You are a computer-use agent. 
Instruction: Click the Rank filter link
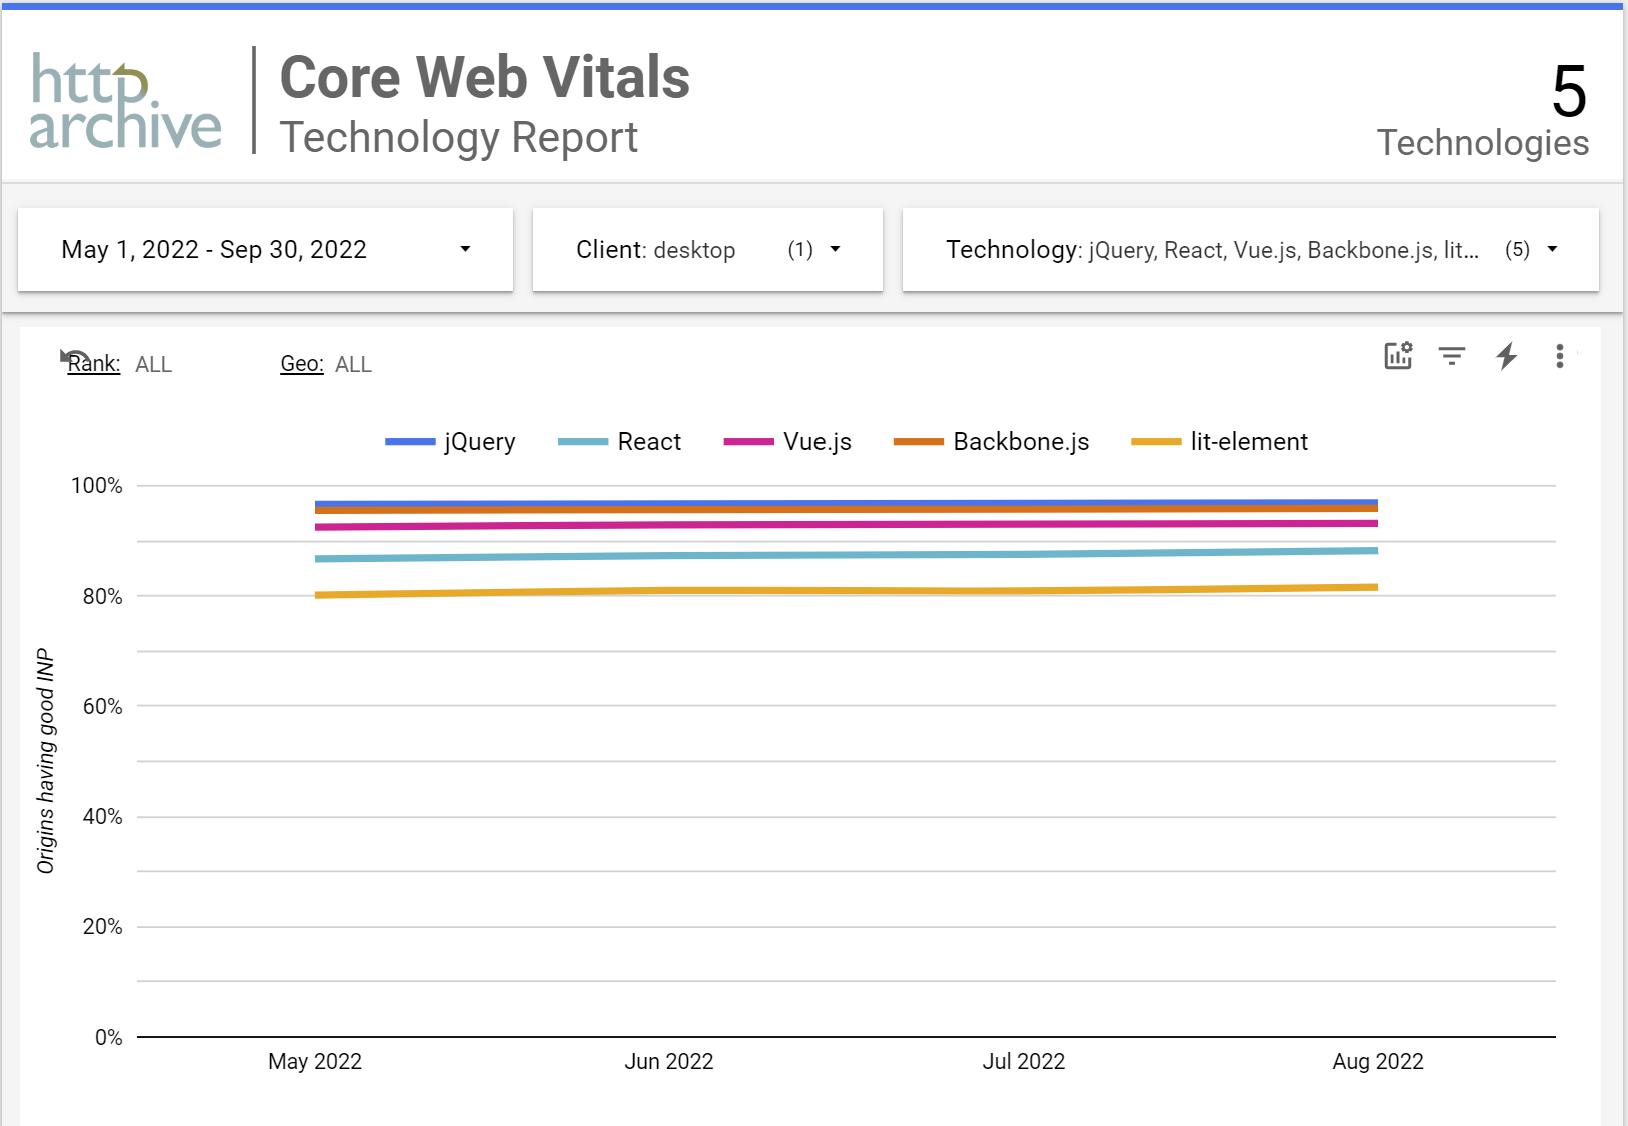(x=94, y=364)
